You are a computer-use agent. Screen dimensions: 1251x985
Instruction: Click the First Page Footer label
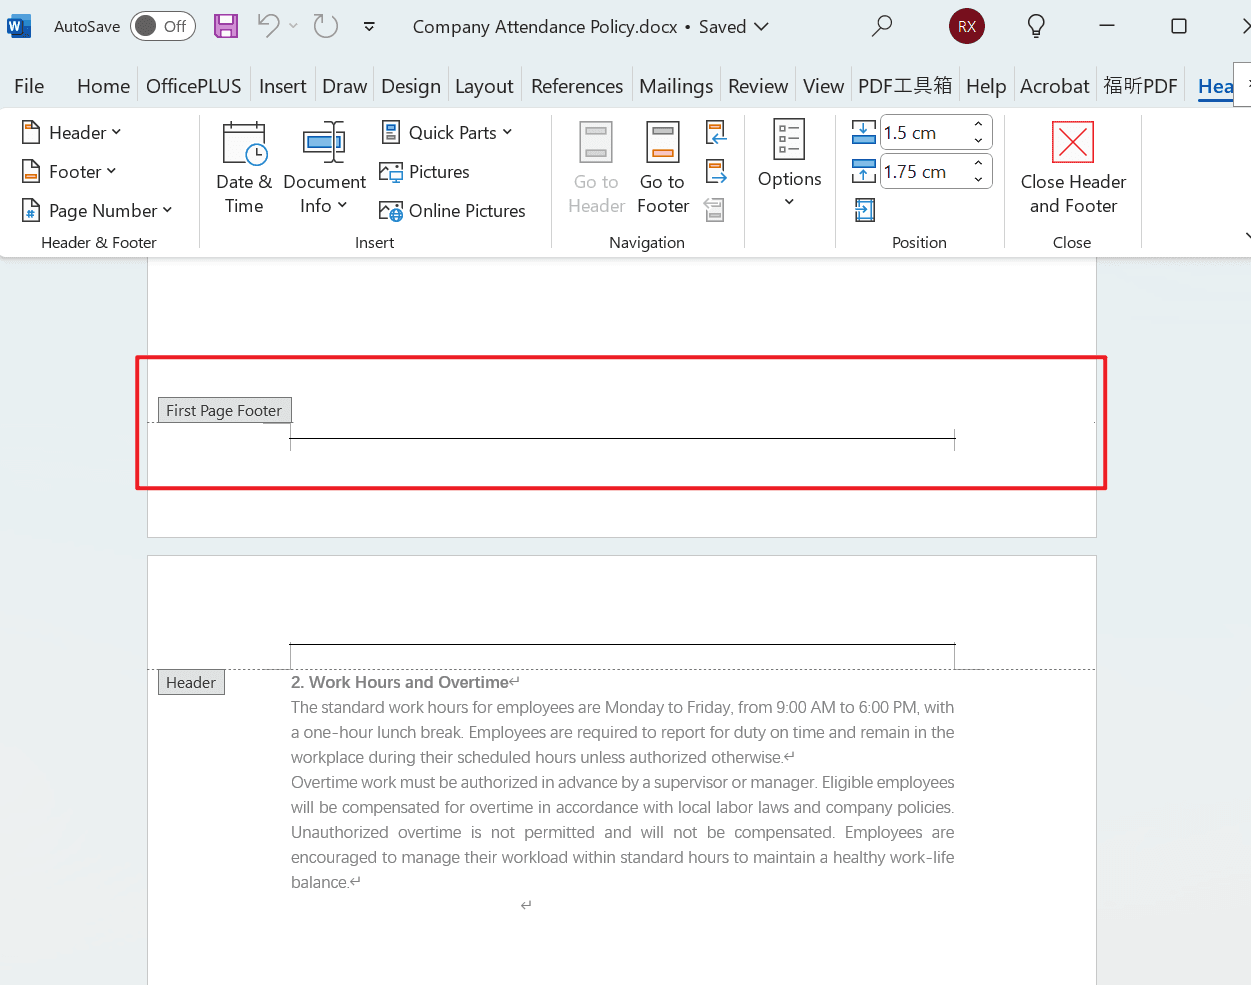pyautogui.click(x=224, y=410)
